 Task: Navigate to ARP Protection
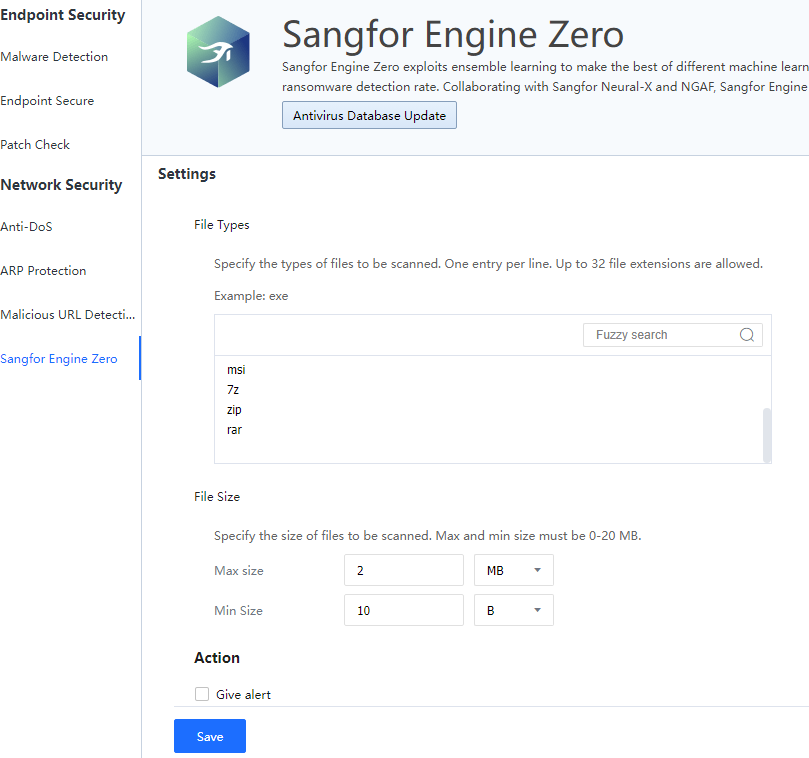[43, 271]
